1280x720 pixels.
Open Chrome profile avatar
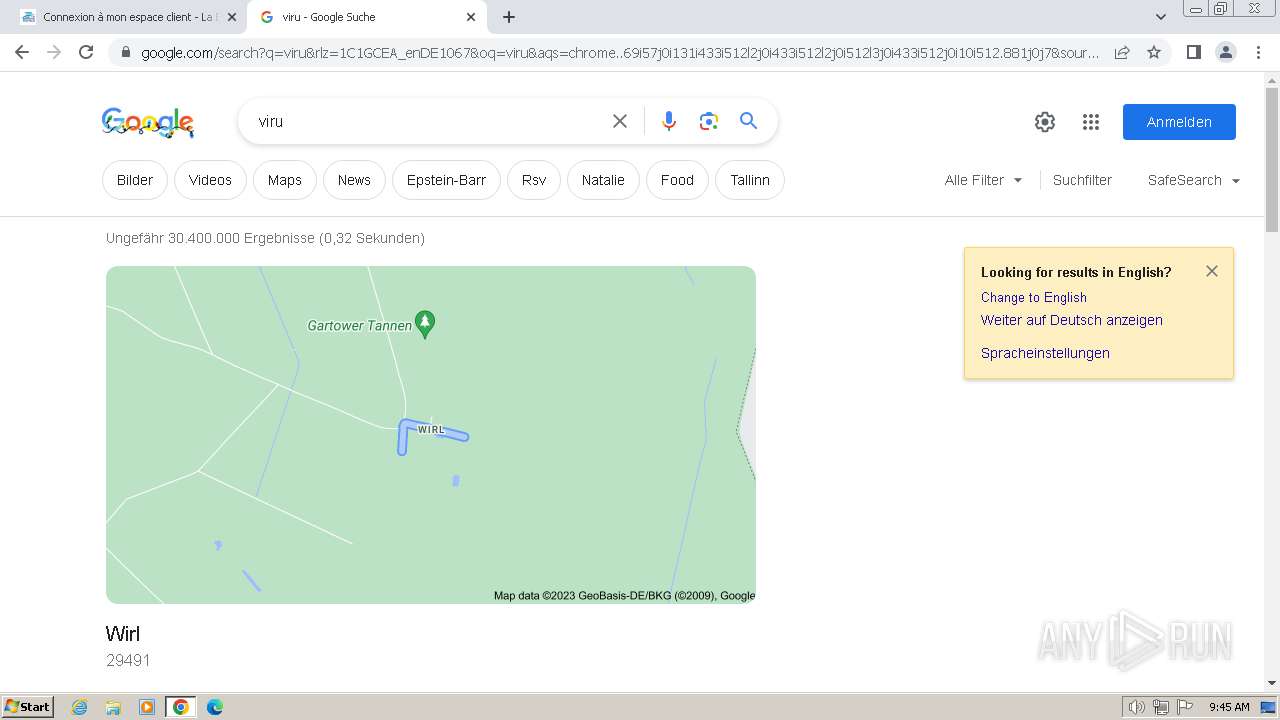coord(1225,52)
